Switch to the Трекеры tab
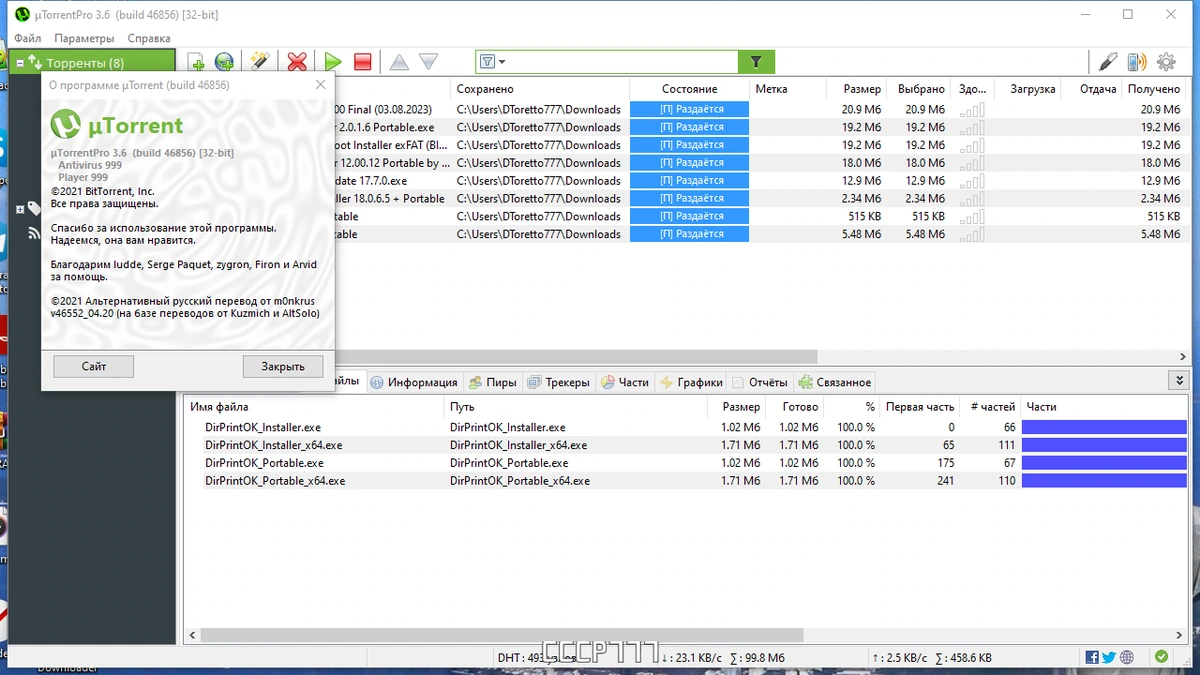This screenshot has width=1200, height=675. click(559, 382)
